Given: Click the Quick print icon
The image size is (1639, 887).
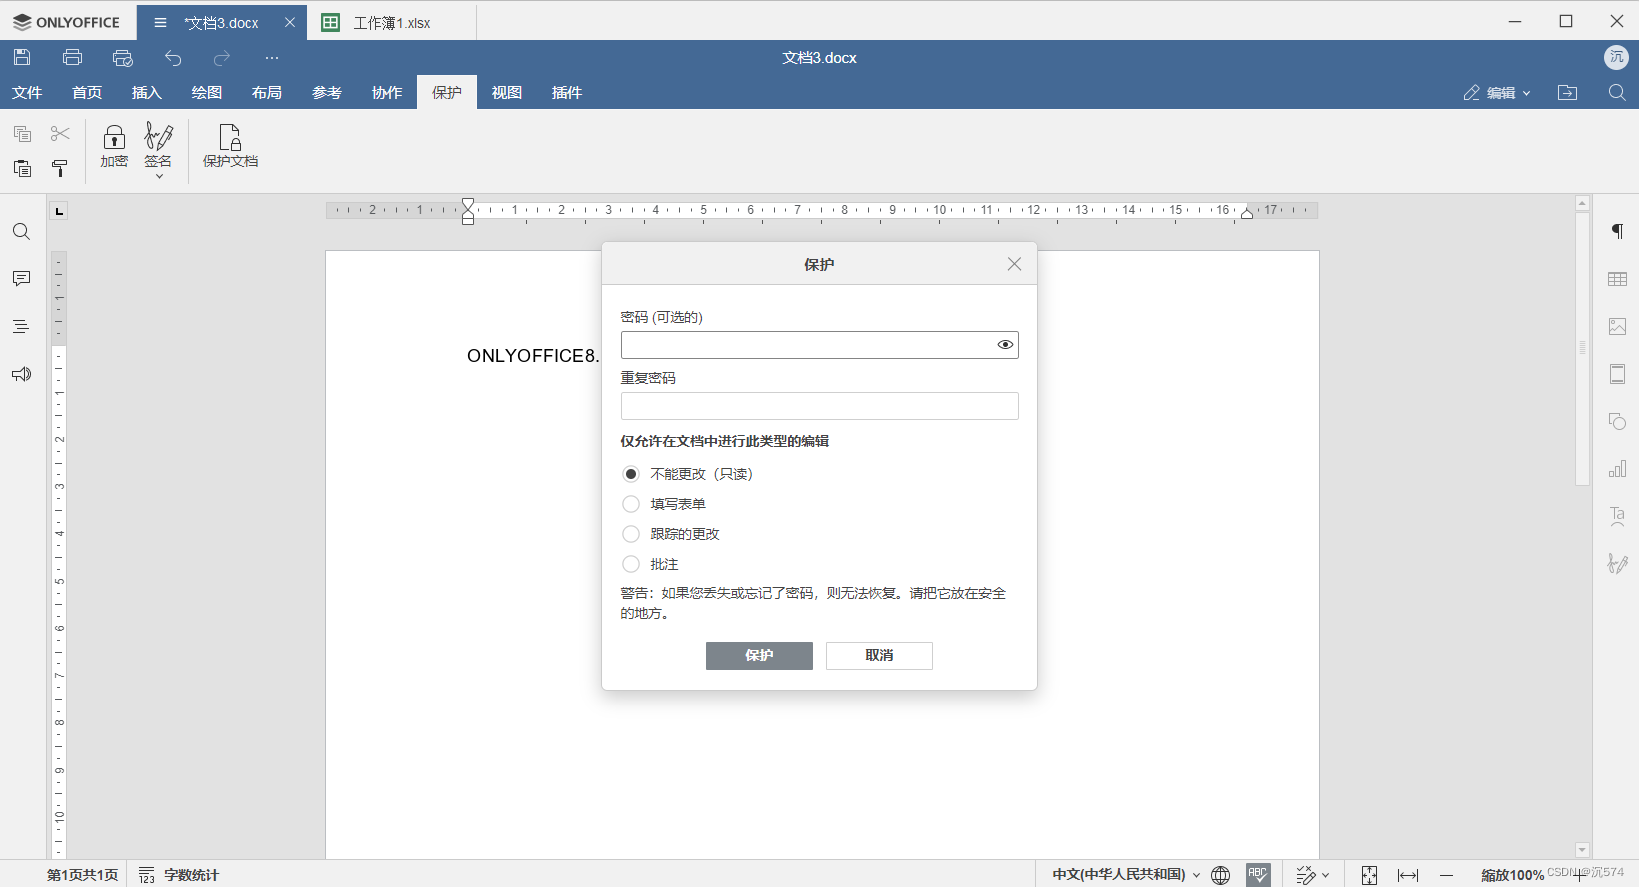Looking at the screenshot, I should click(122, 57).
